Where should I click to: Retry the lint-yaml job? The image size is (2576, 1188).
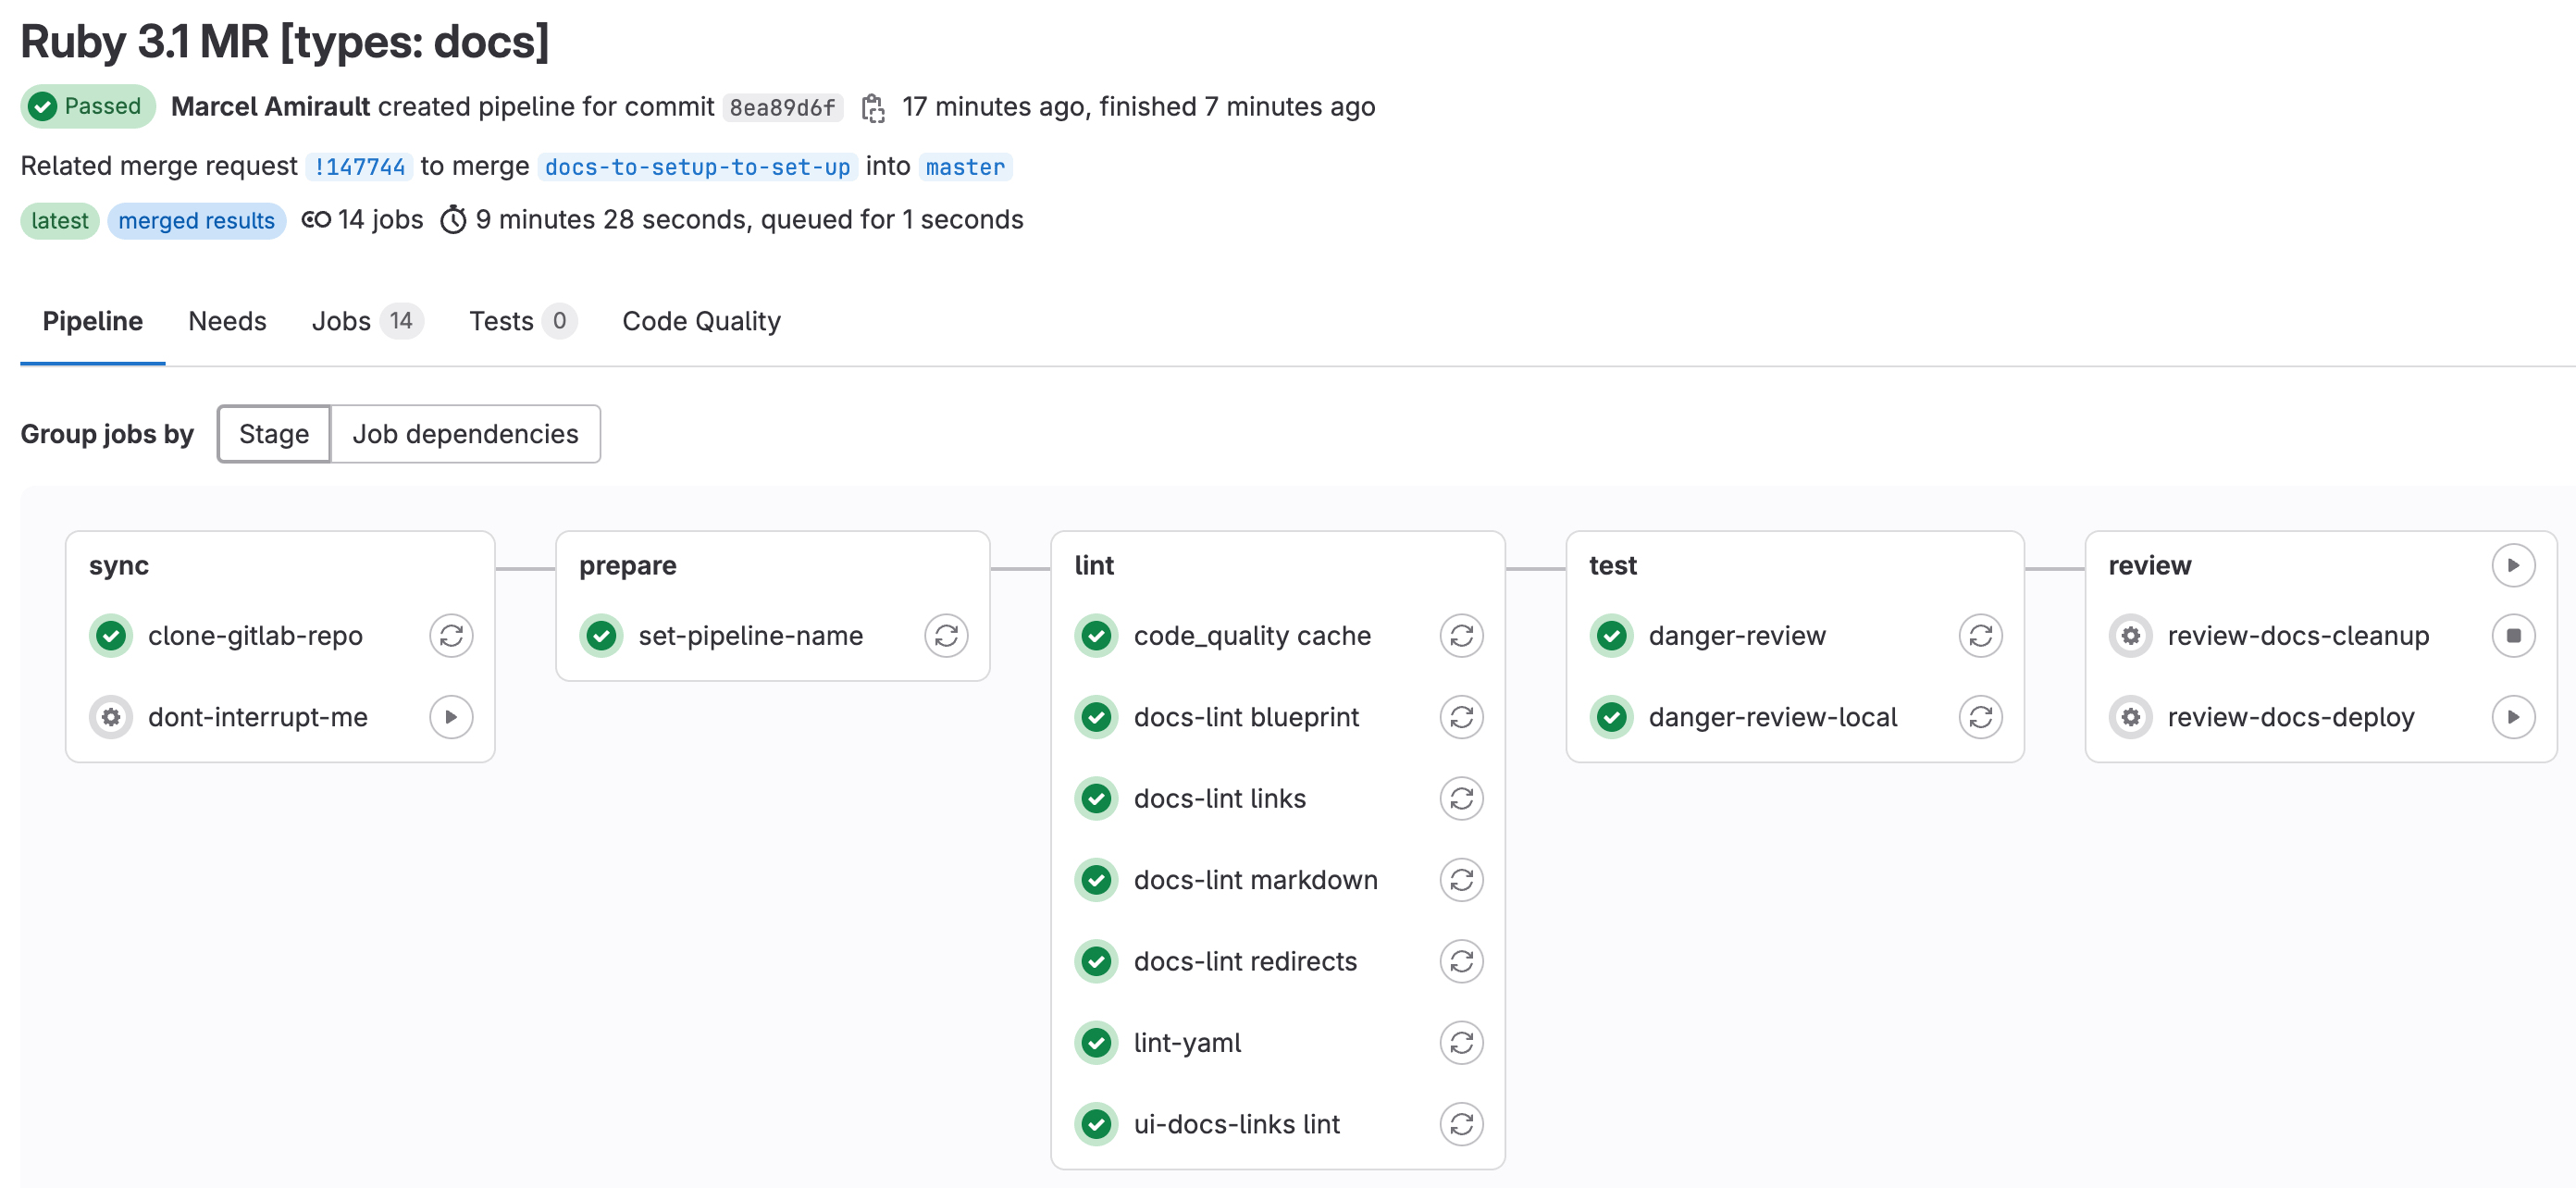click(1462, 1042)
